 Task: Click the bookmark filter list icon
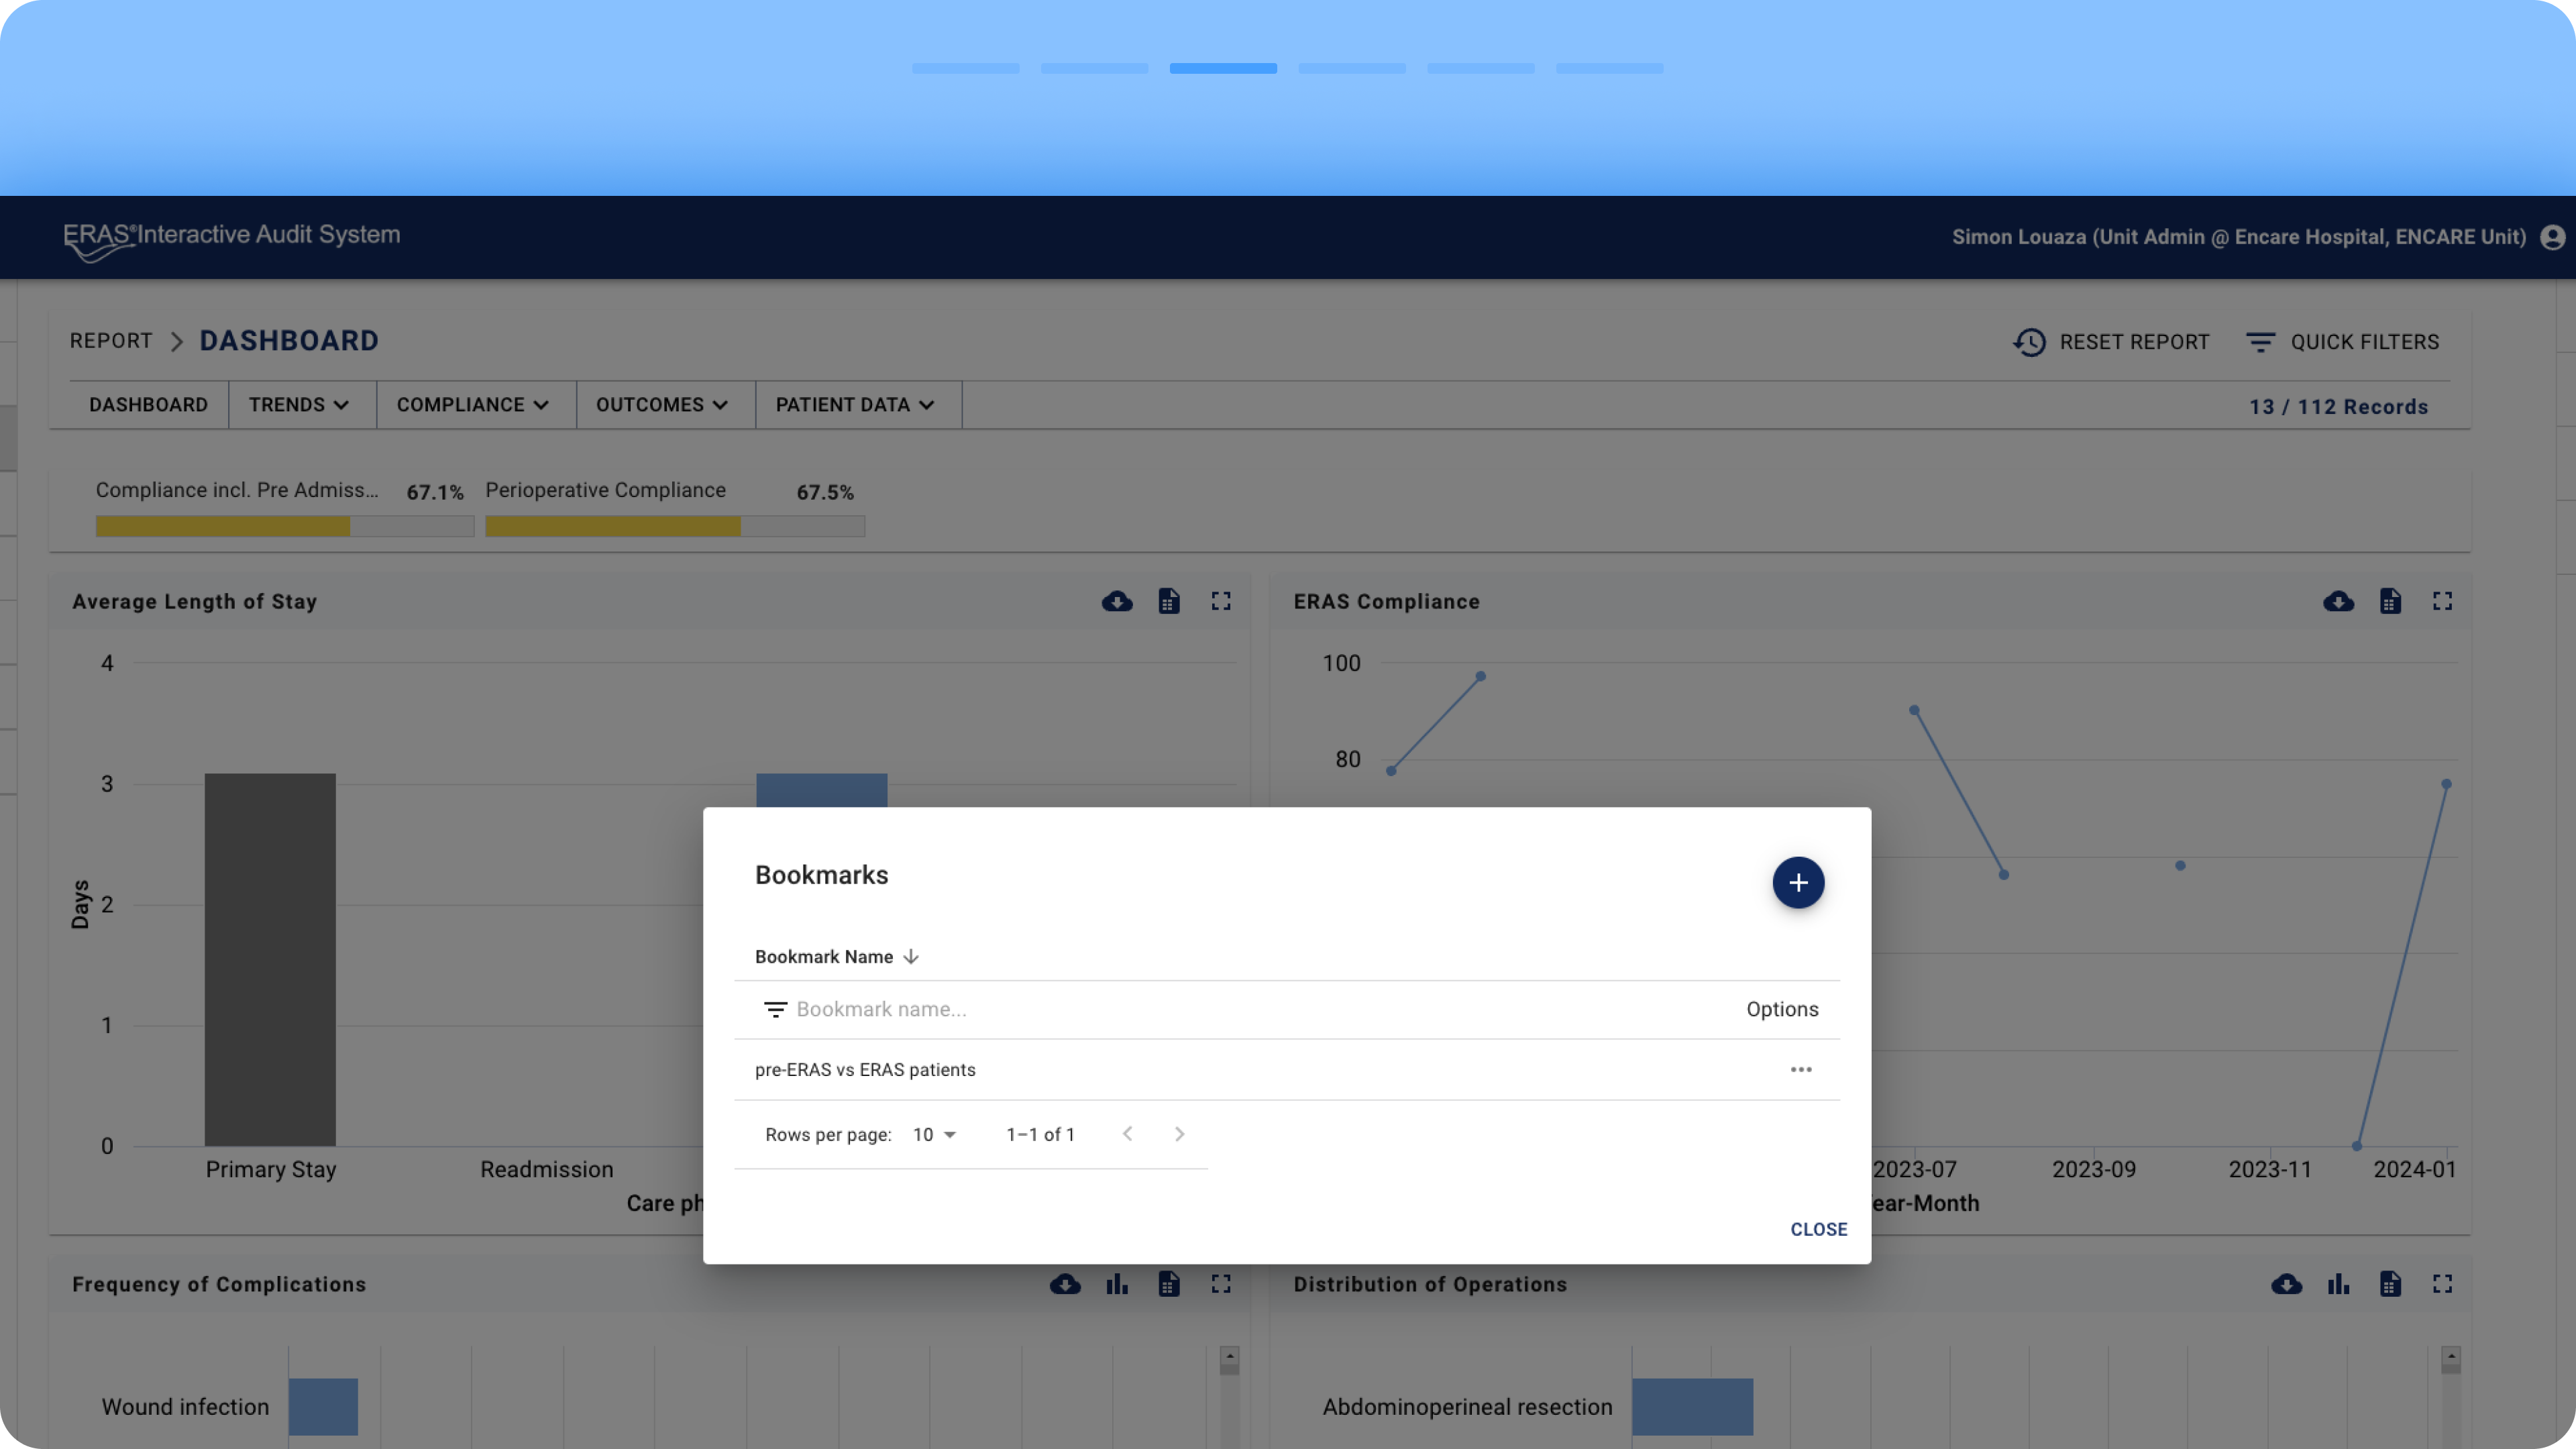pyautogui.click(x=775, y=1010)
